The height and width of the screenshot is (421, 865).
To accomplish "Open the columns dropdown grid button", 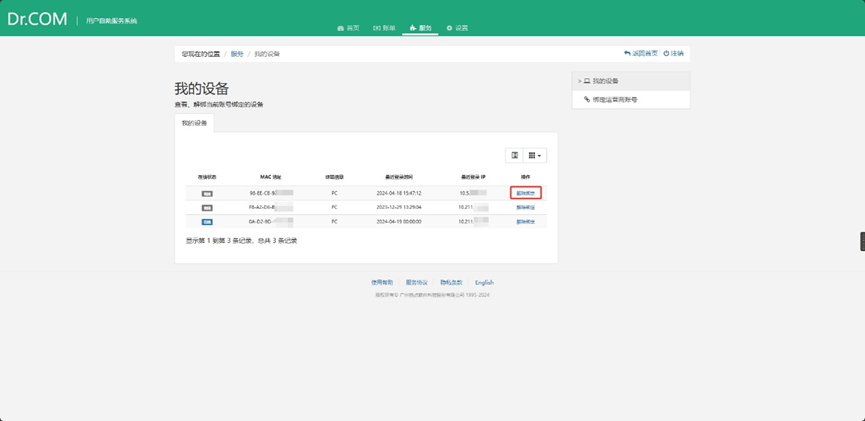I will [x=535, y=155].
